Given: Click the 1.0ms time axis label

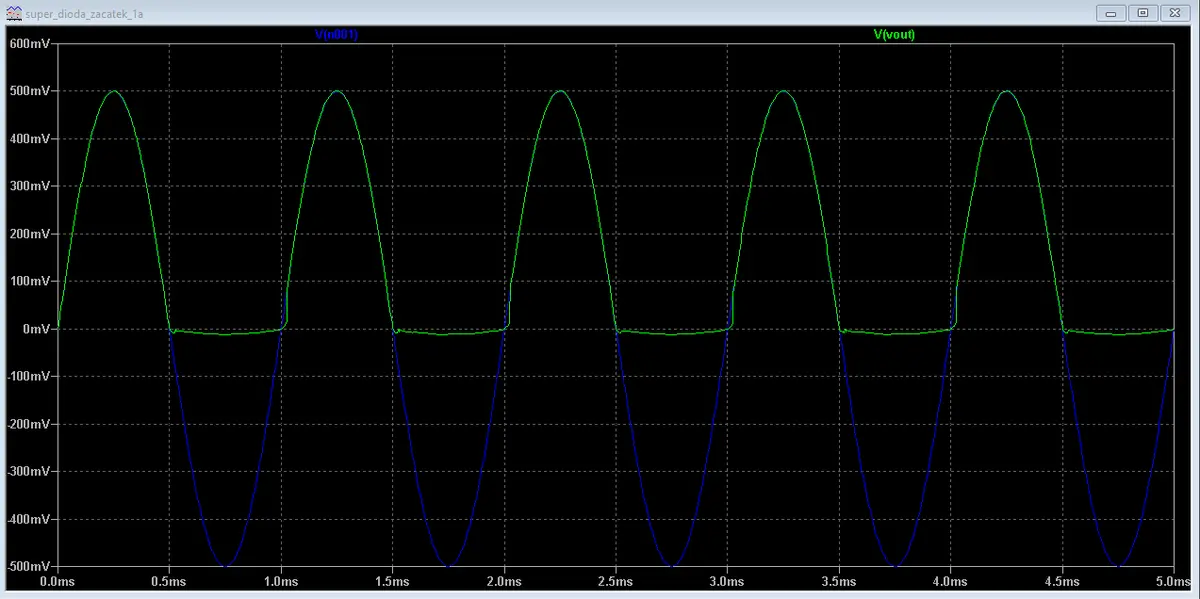Looking at the screenshot, I should coord(281,580).
